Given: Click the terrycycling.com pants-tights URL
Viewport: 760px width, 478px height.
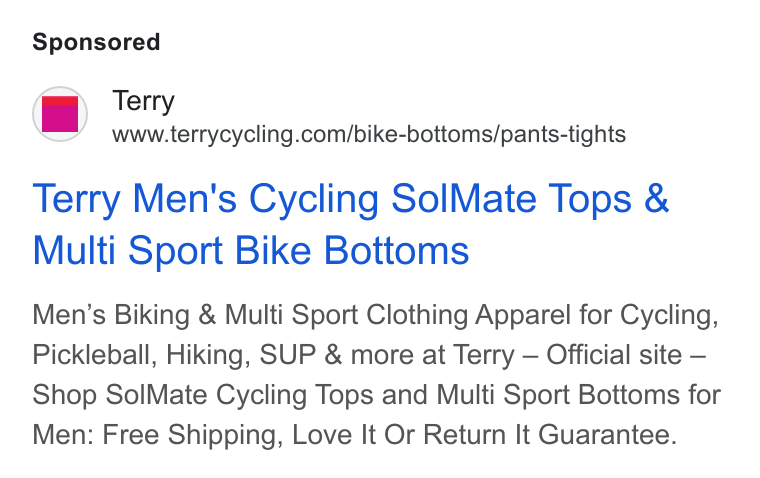Looking at the screenshot, I should [369, 134].
